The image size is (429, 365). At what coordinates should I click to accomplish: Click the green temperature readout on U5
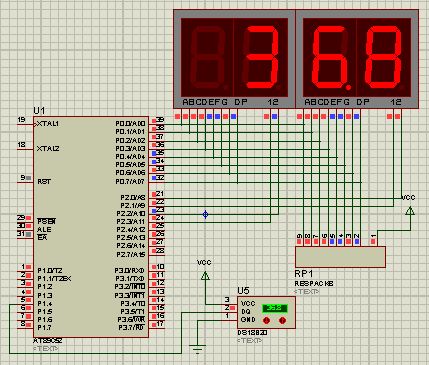tap(274, 308)
